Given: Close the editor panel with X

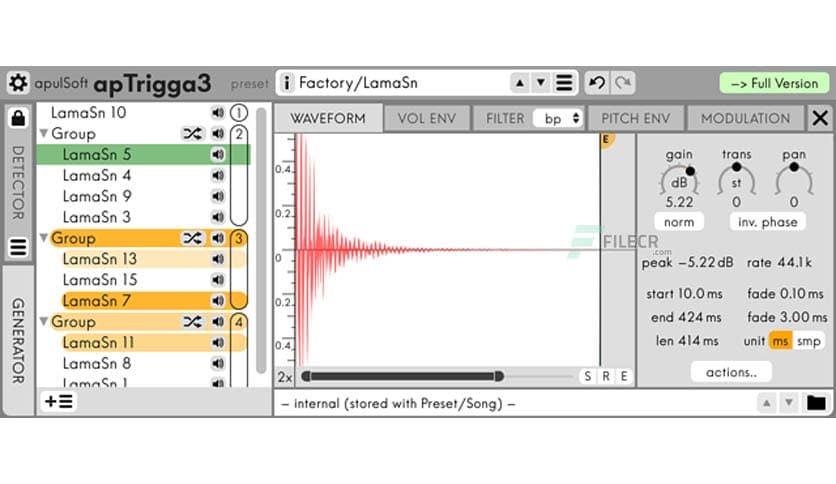Looking at the screenshot, I should (820, 118).
